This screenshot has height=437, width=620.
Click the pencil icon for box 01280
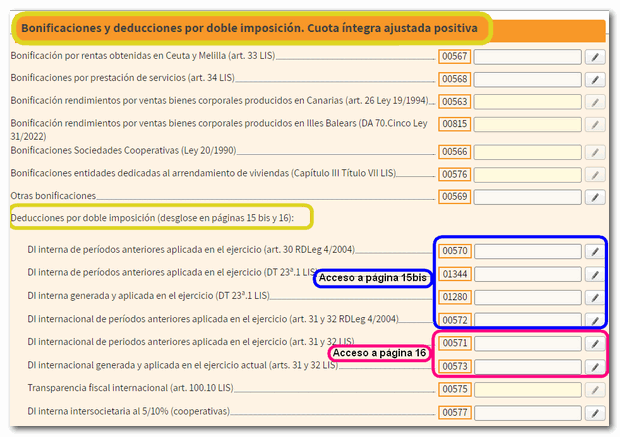coord(594,296)
